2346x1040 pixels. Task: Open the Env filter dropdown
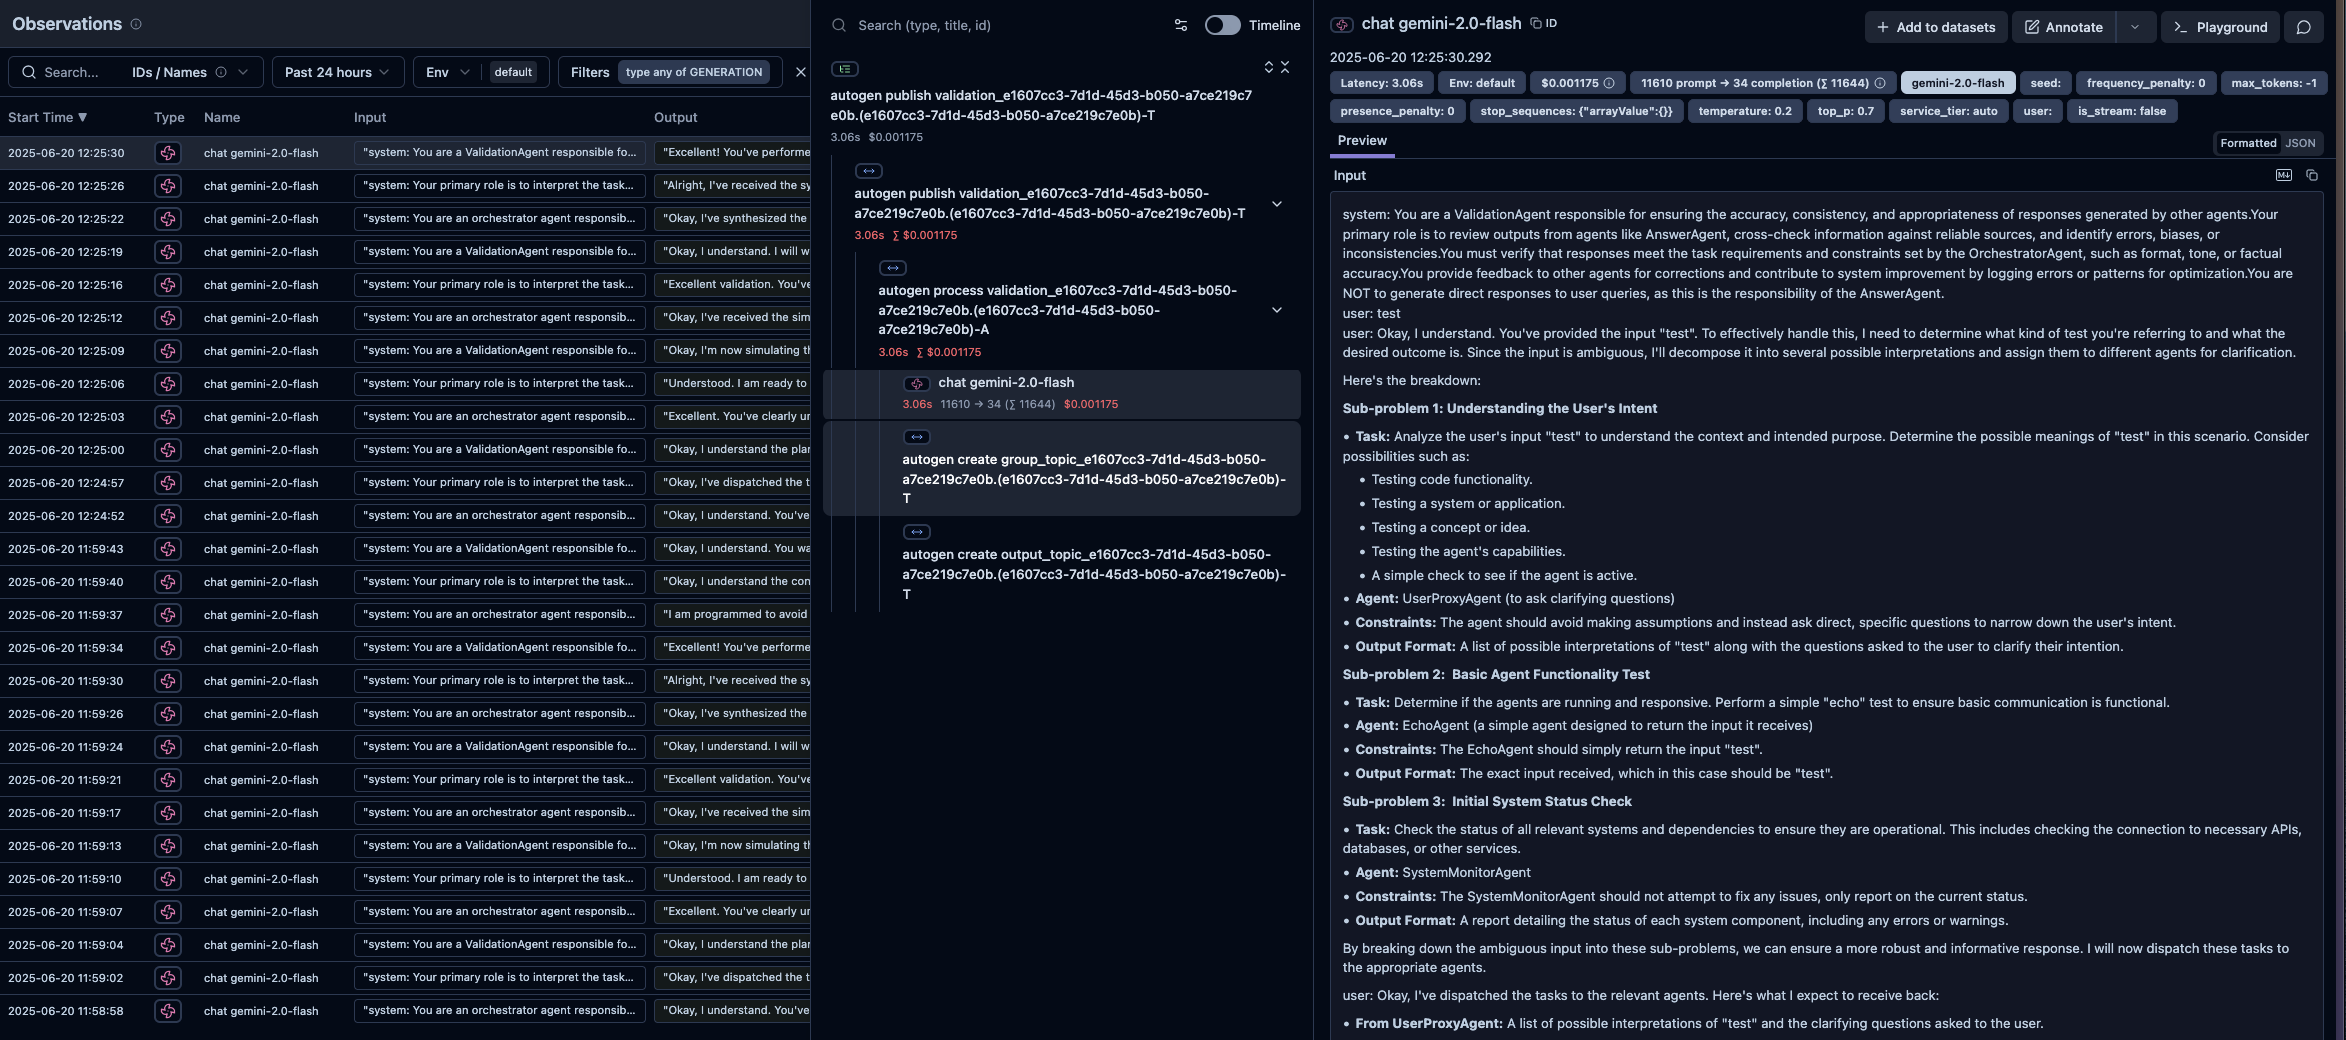click(447, 72)
